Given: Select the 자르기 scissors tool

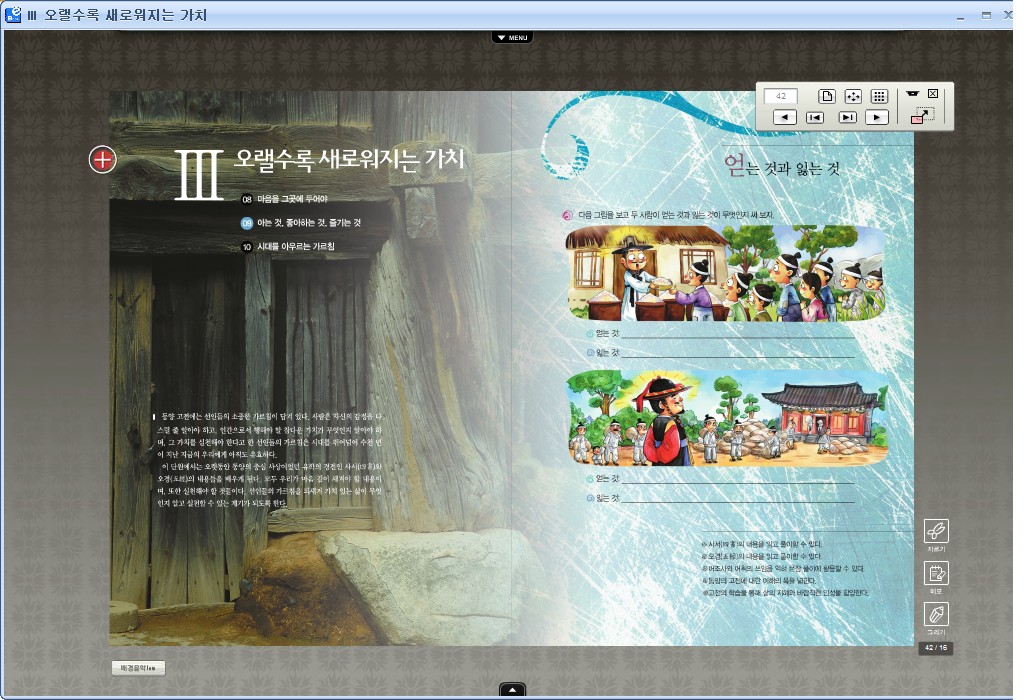Looking at the screenshot, I should pyautogui.click(x=936, y=532).
